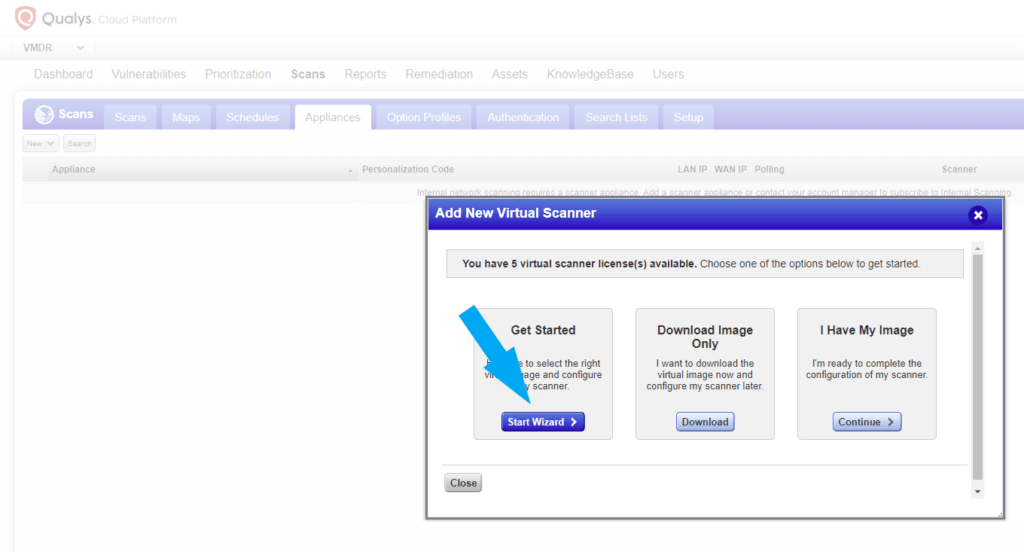This screenshot has width=1024, height=552.
Task: Click the Download button
Action: [x=705, y=422]
